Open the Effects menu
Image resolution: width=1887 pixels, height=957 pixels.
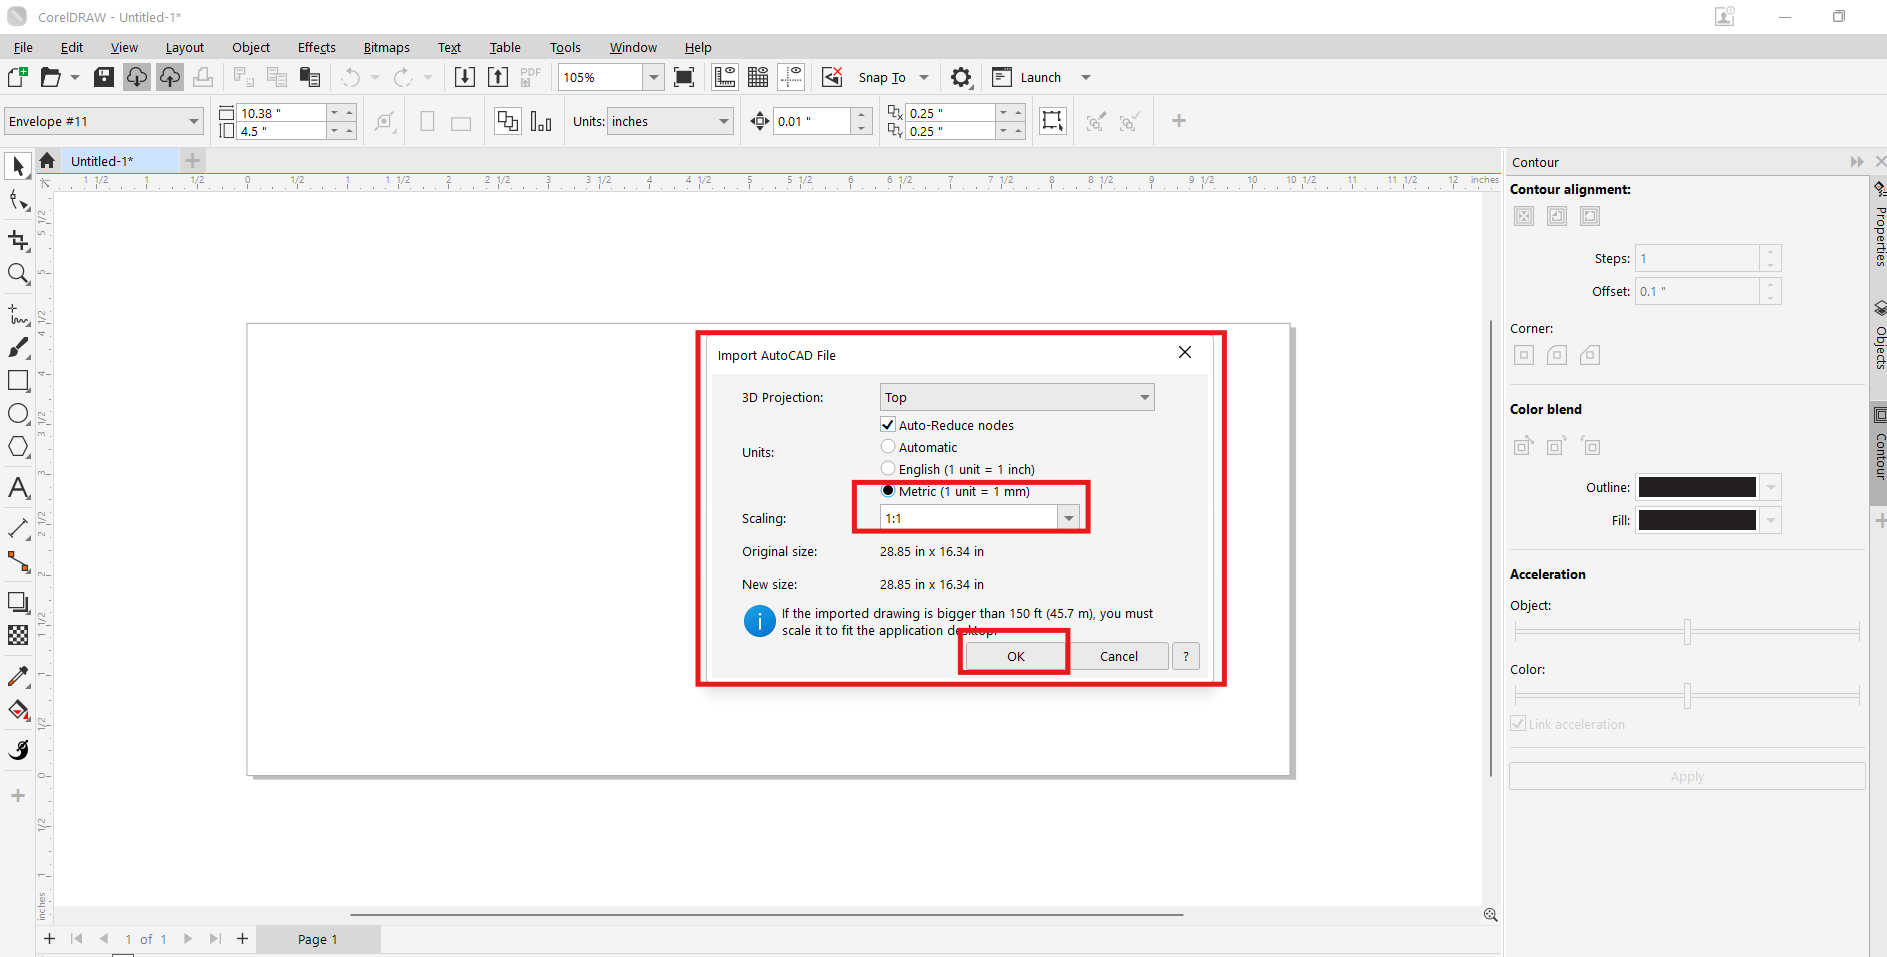[317, 47]
